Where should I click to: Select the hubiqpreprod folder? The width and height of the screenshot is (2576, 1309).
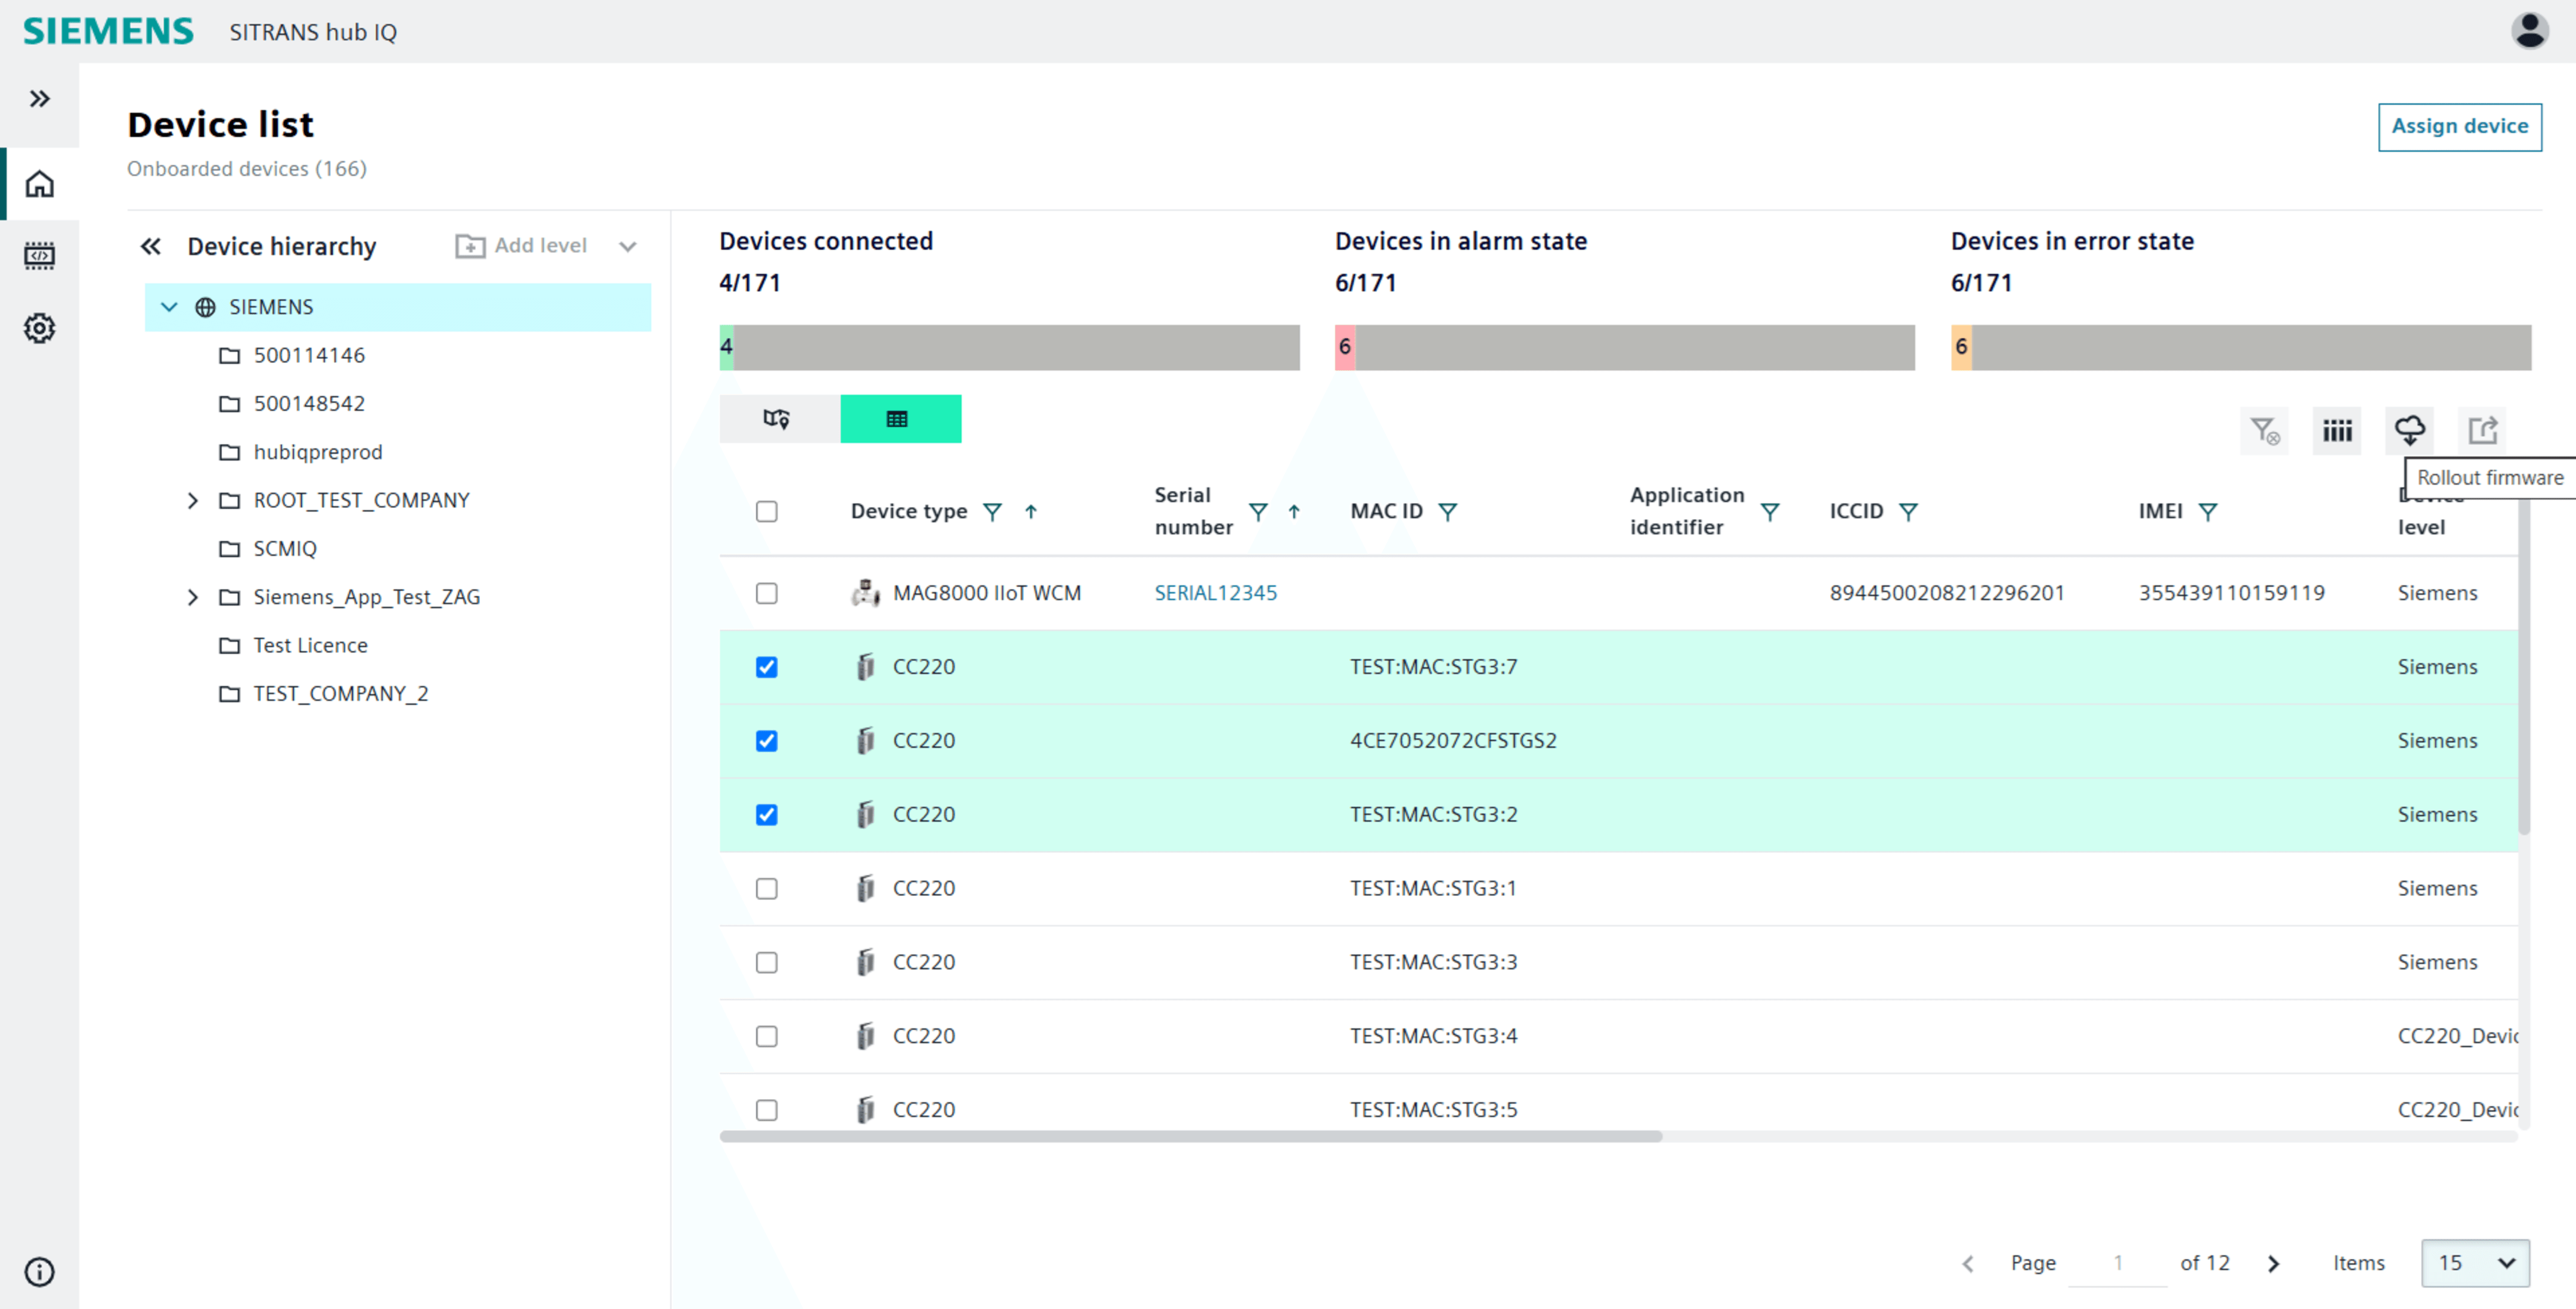tap(318, 452)
